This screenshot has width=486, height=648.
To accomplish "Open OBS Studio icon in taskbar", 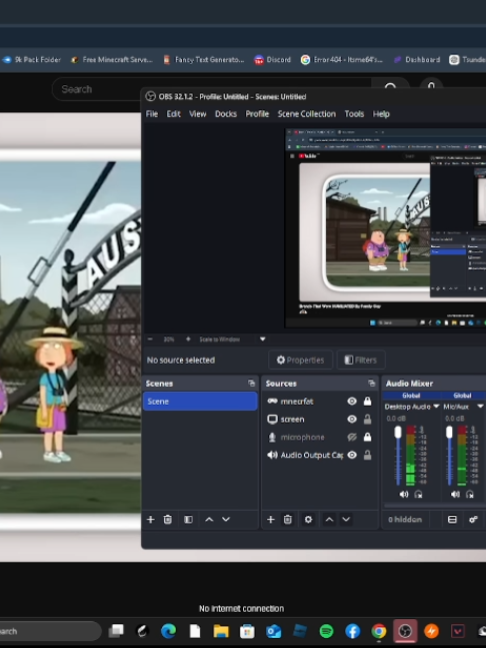I will click(405, 631).
